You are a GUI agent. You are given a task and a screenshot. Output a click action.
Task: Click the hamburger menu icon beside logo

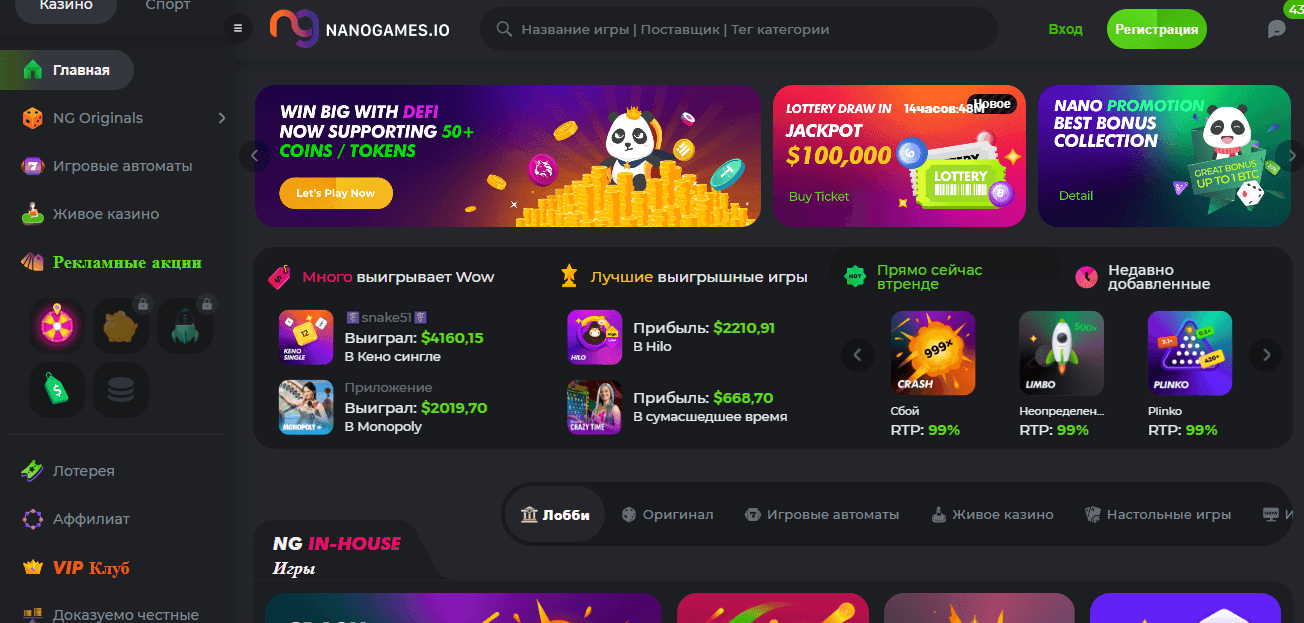click(238, 28)
